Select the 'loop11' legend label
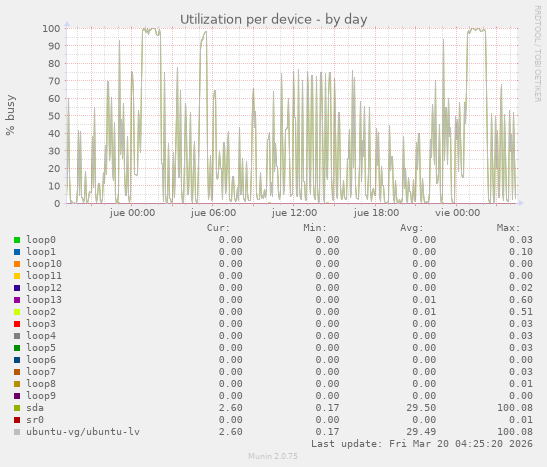Image resolution: width=547 pixels, height=467 pixels. pos(44,276)
